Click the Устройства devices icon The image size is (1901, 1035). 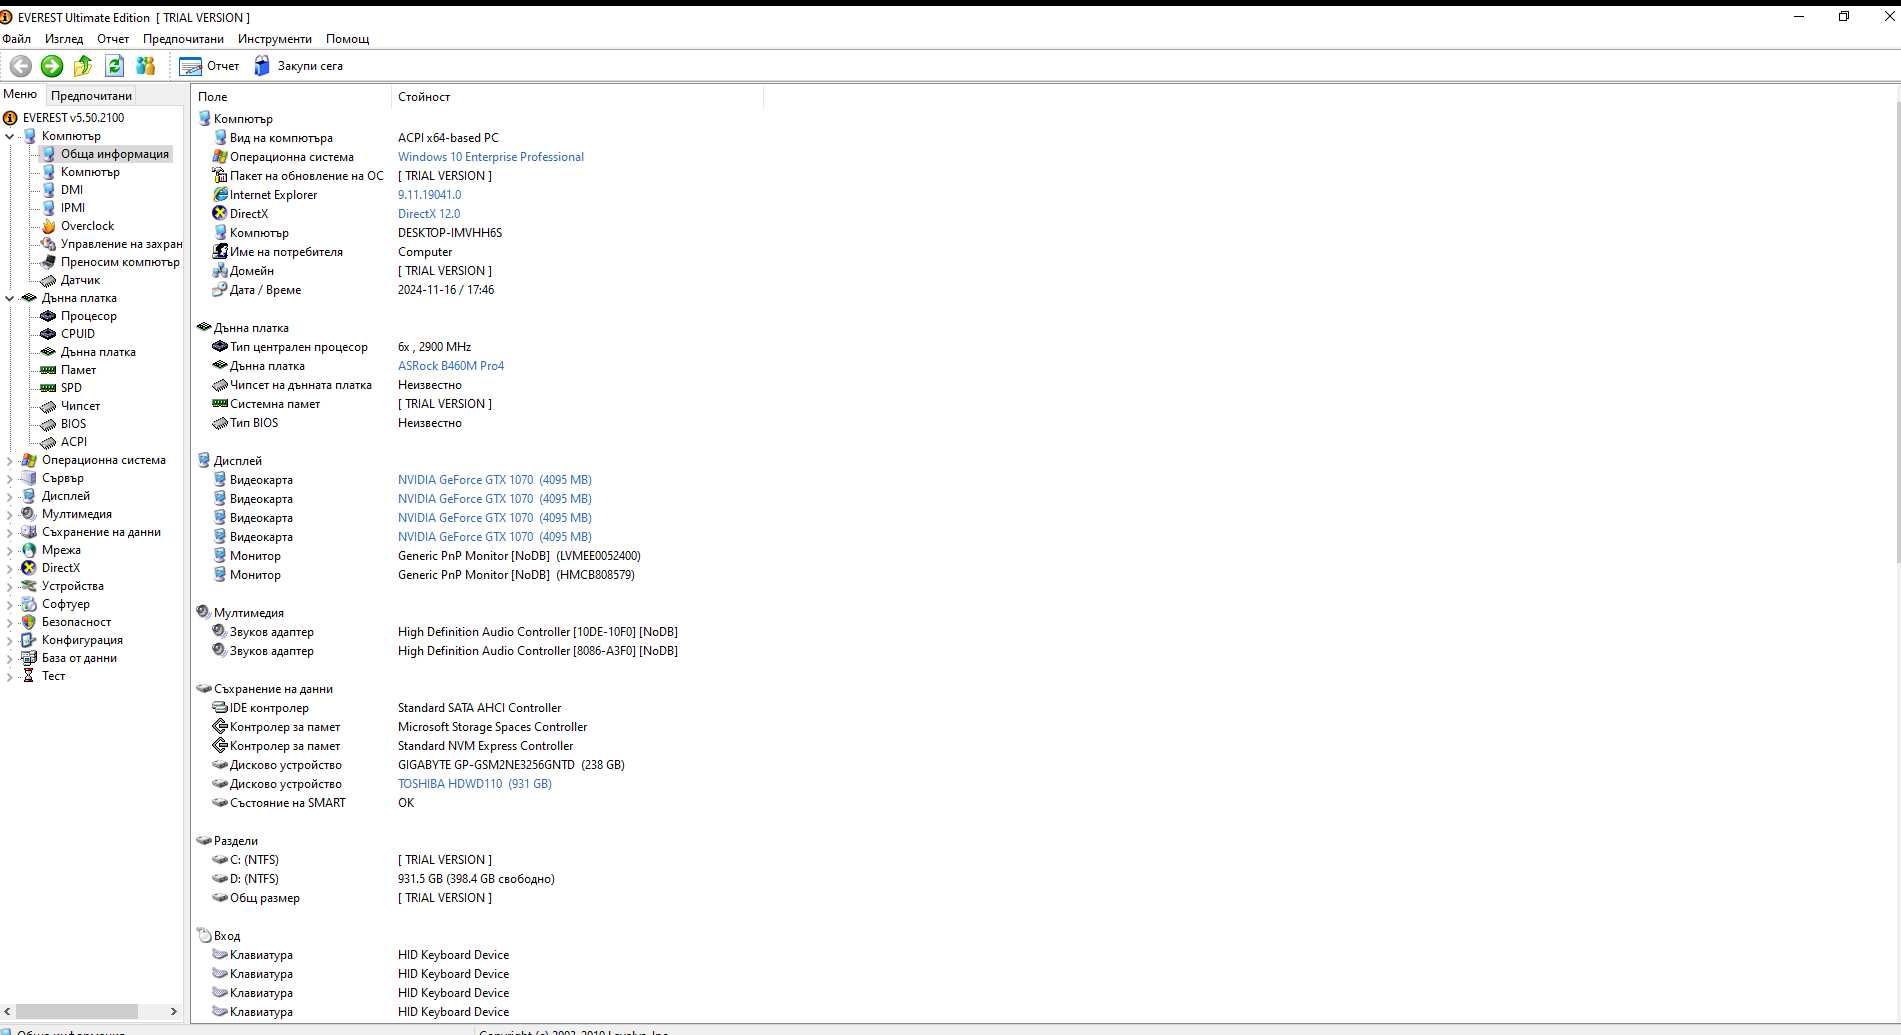pyautogui.click(x=29, y=586)
